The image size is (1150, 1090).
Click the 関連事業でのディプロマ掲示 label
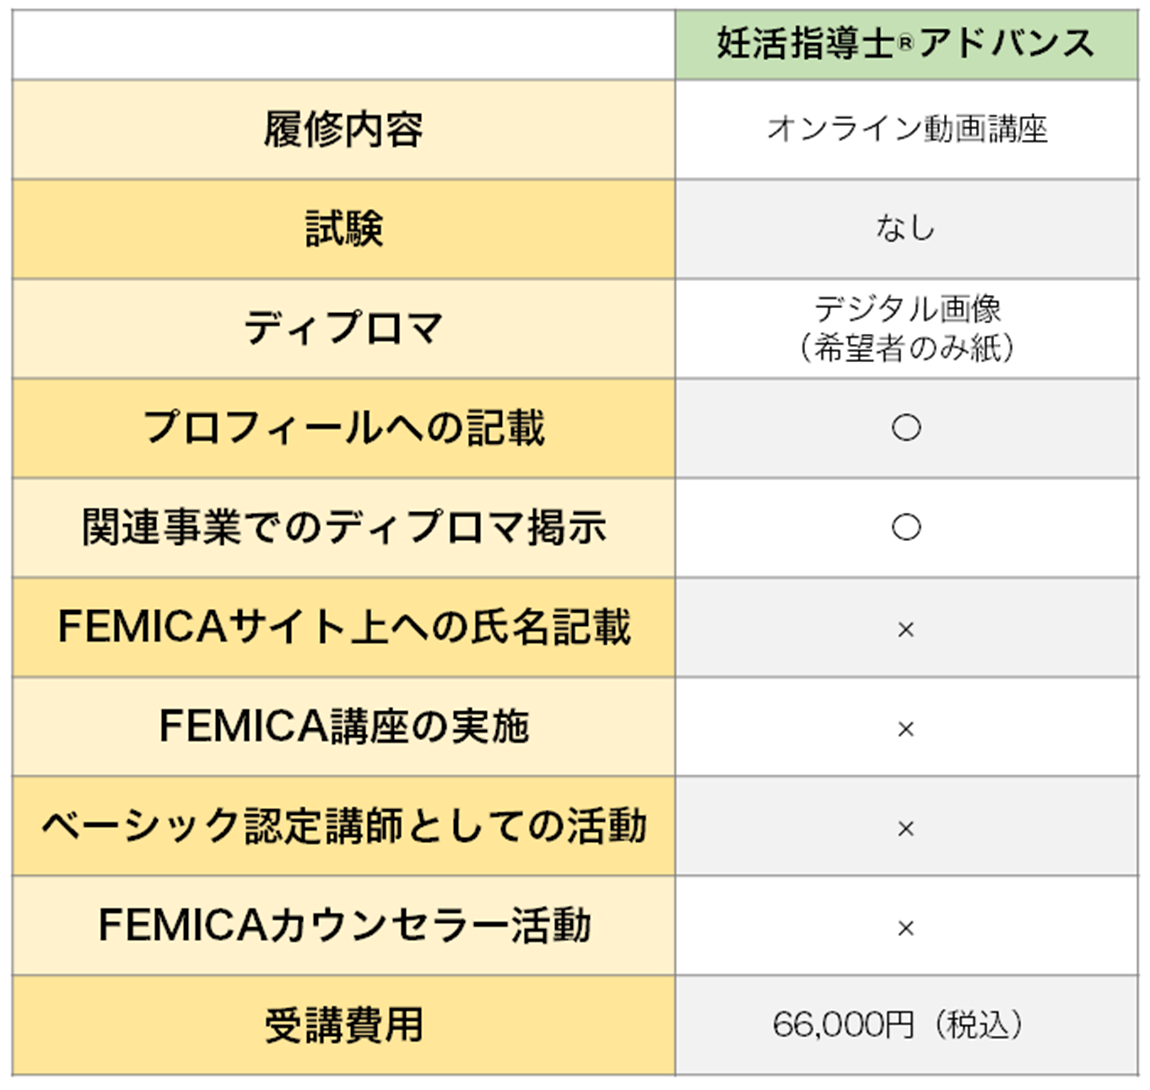(x=343, y=527)
